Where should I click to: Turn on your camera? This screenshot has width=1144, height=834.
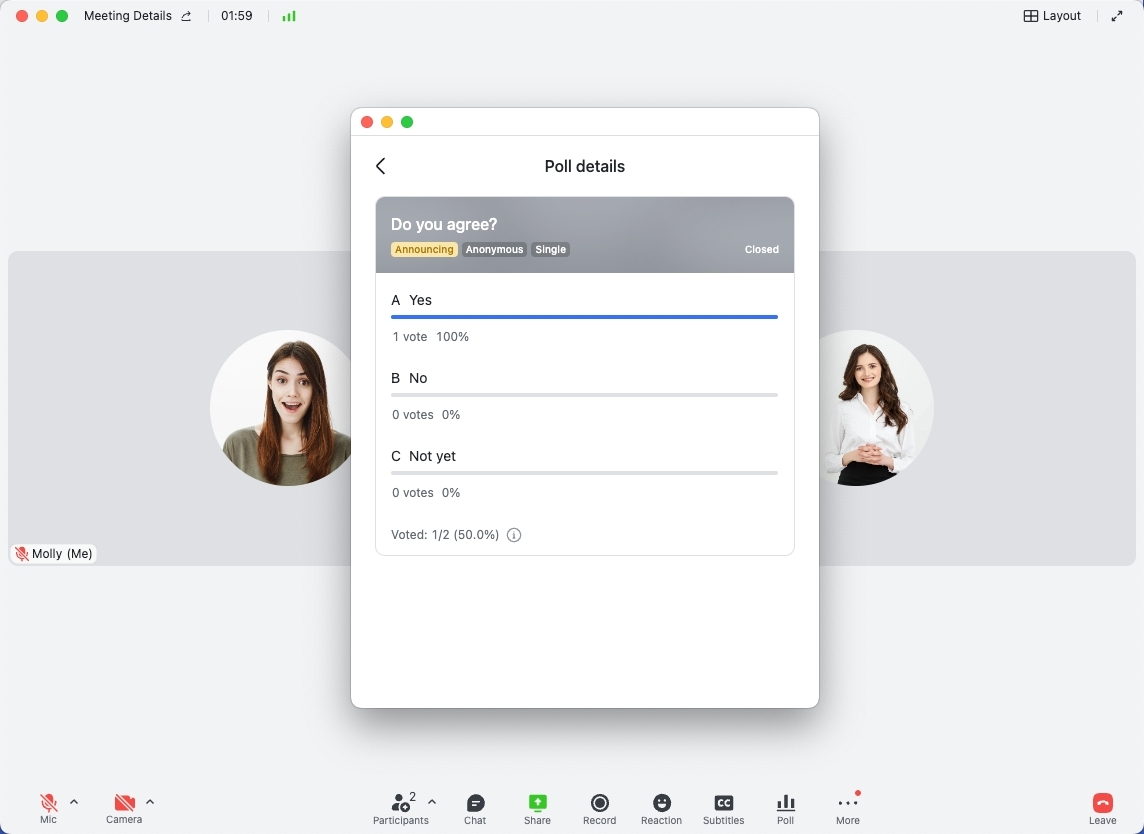coord(124,802)
